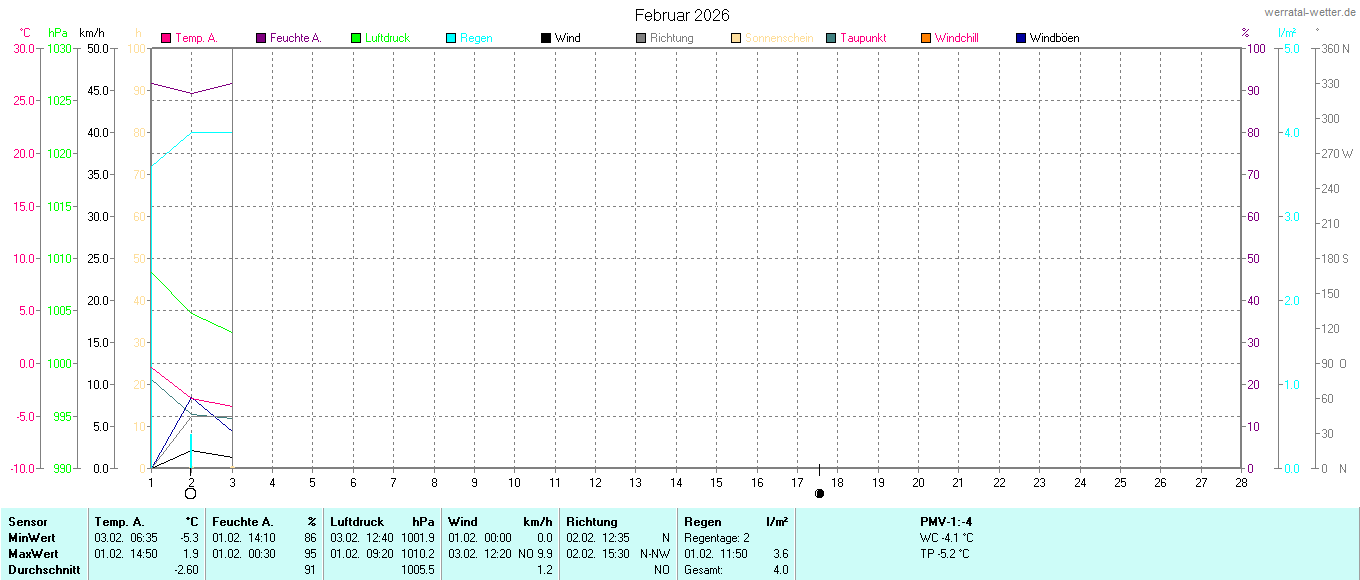Click the Taupunkt legend label
Screen dimensions: 1360x580
[x=862, y=38]
